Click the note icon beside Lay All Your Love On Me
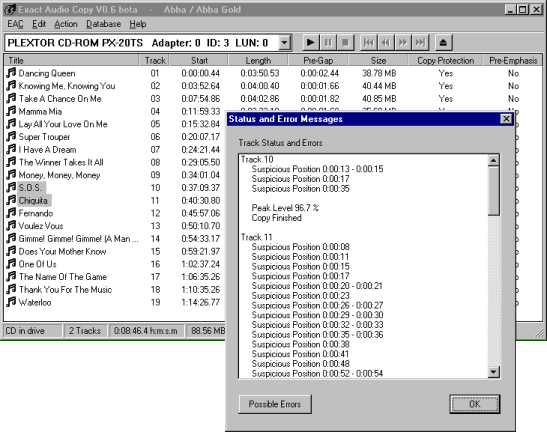Viewport: 547px width, 432px height. [x=11, y=124]
